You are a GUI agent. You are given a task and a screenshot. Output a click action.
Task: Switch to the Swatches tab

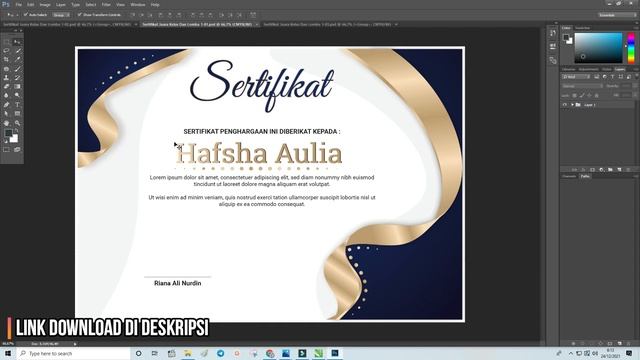coord(582,28)
